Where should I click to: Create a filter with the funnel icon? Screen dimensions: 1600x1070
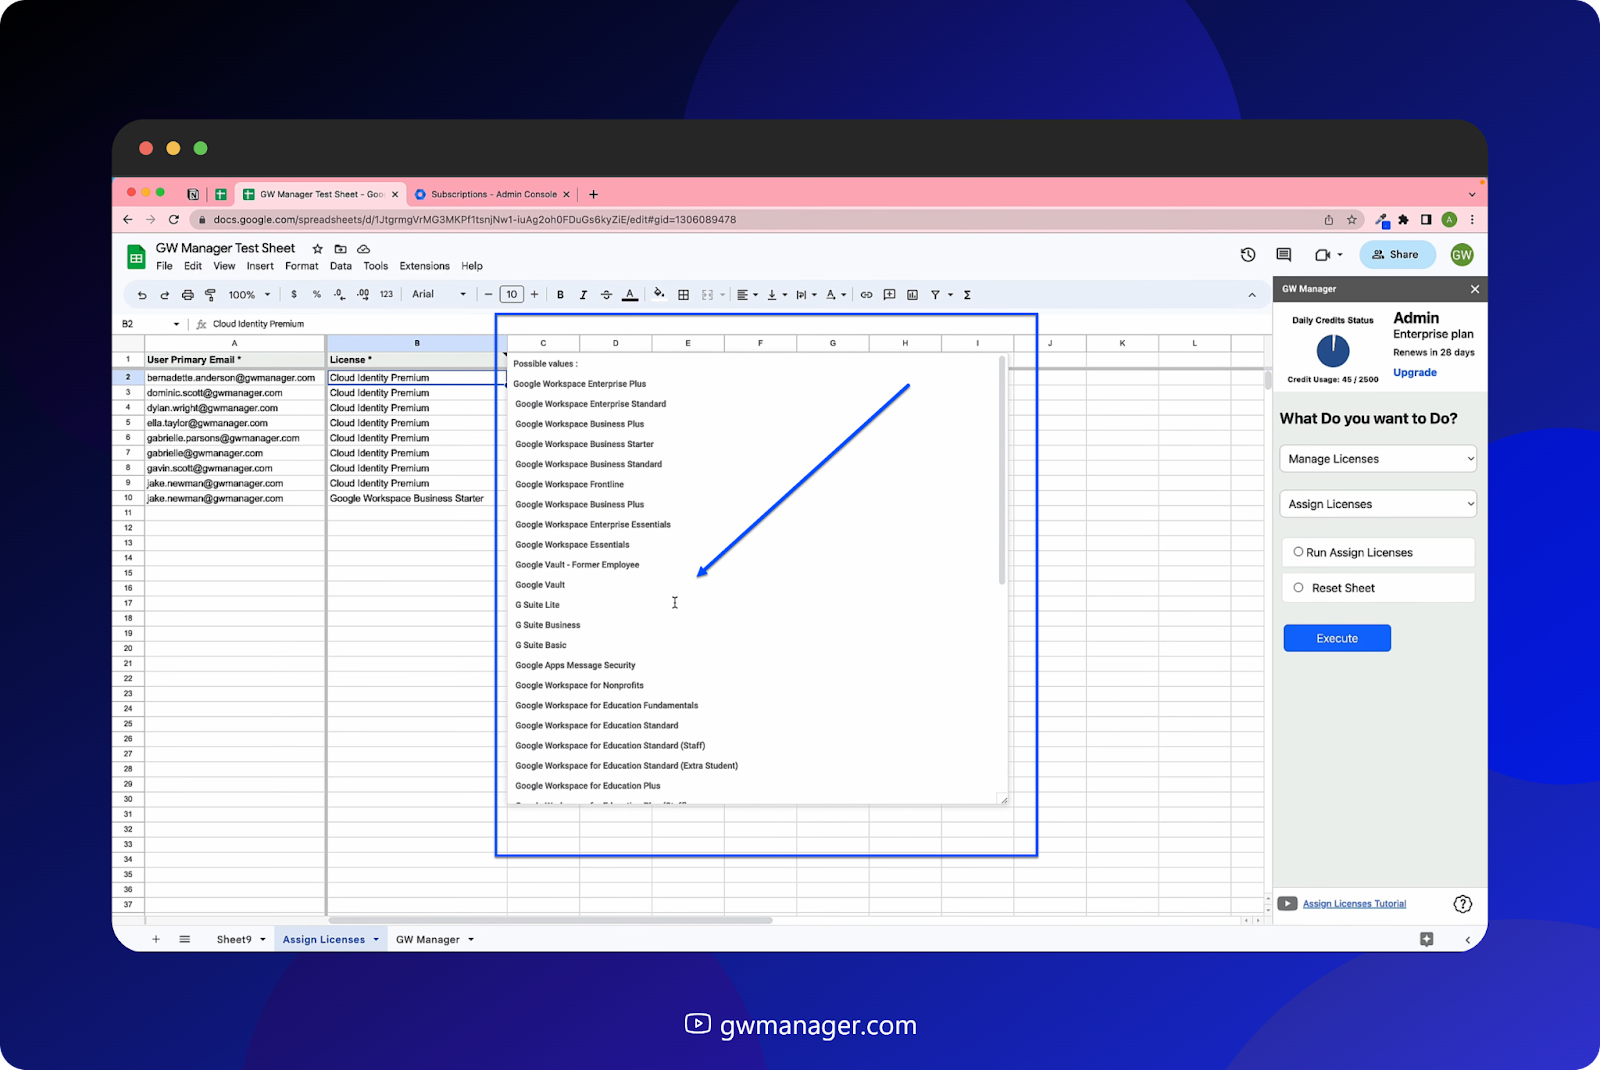935,295
